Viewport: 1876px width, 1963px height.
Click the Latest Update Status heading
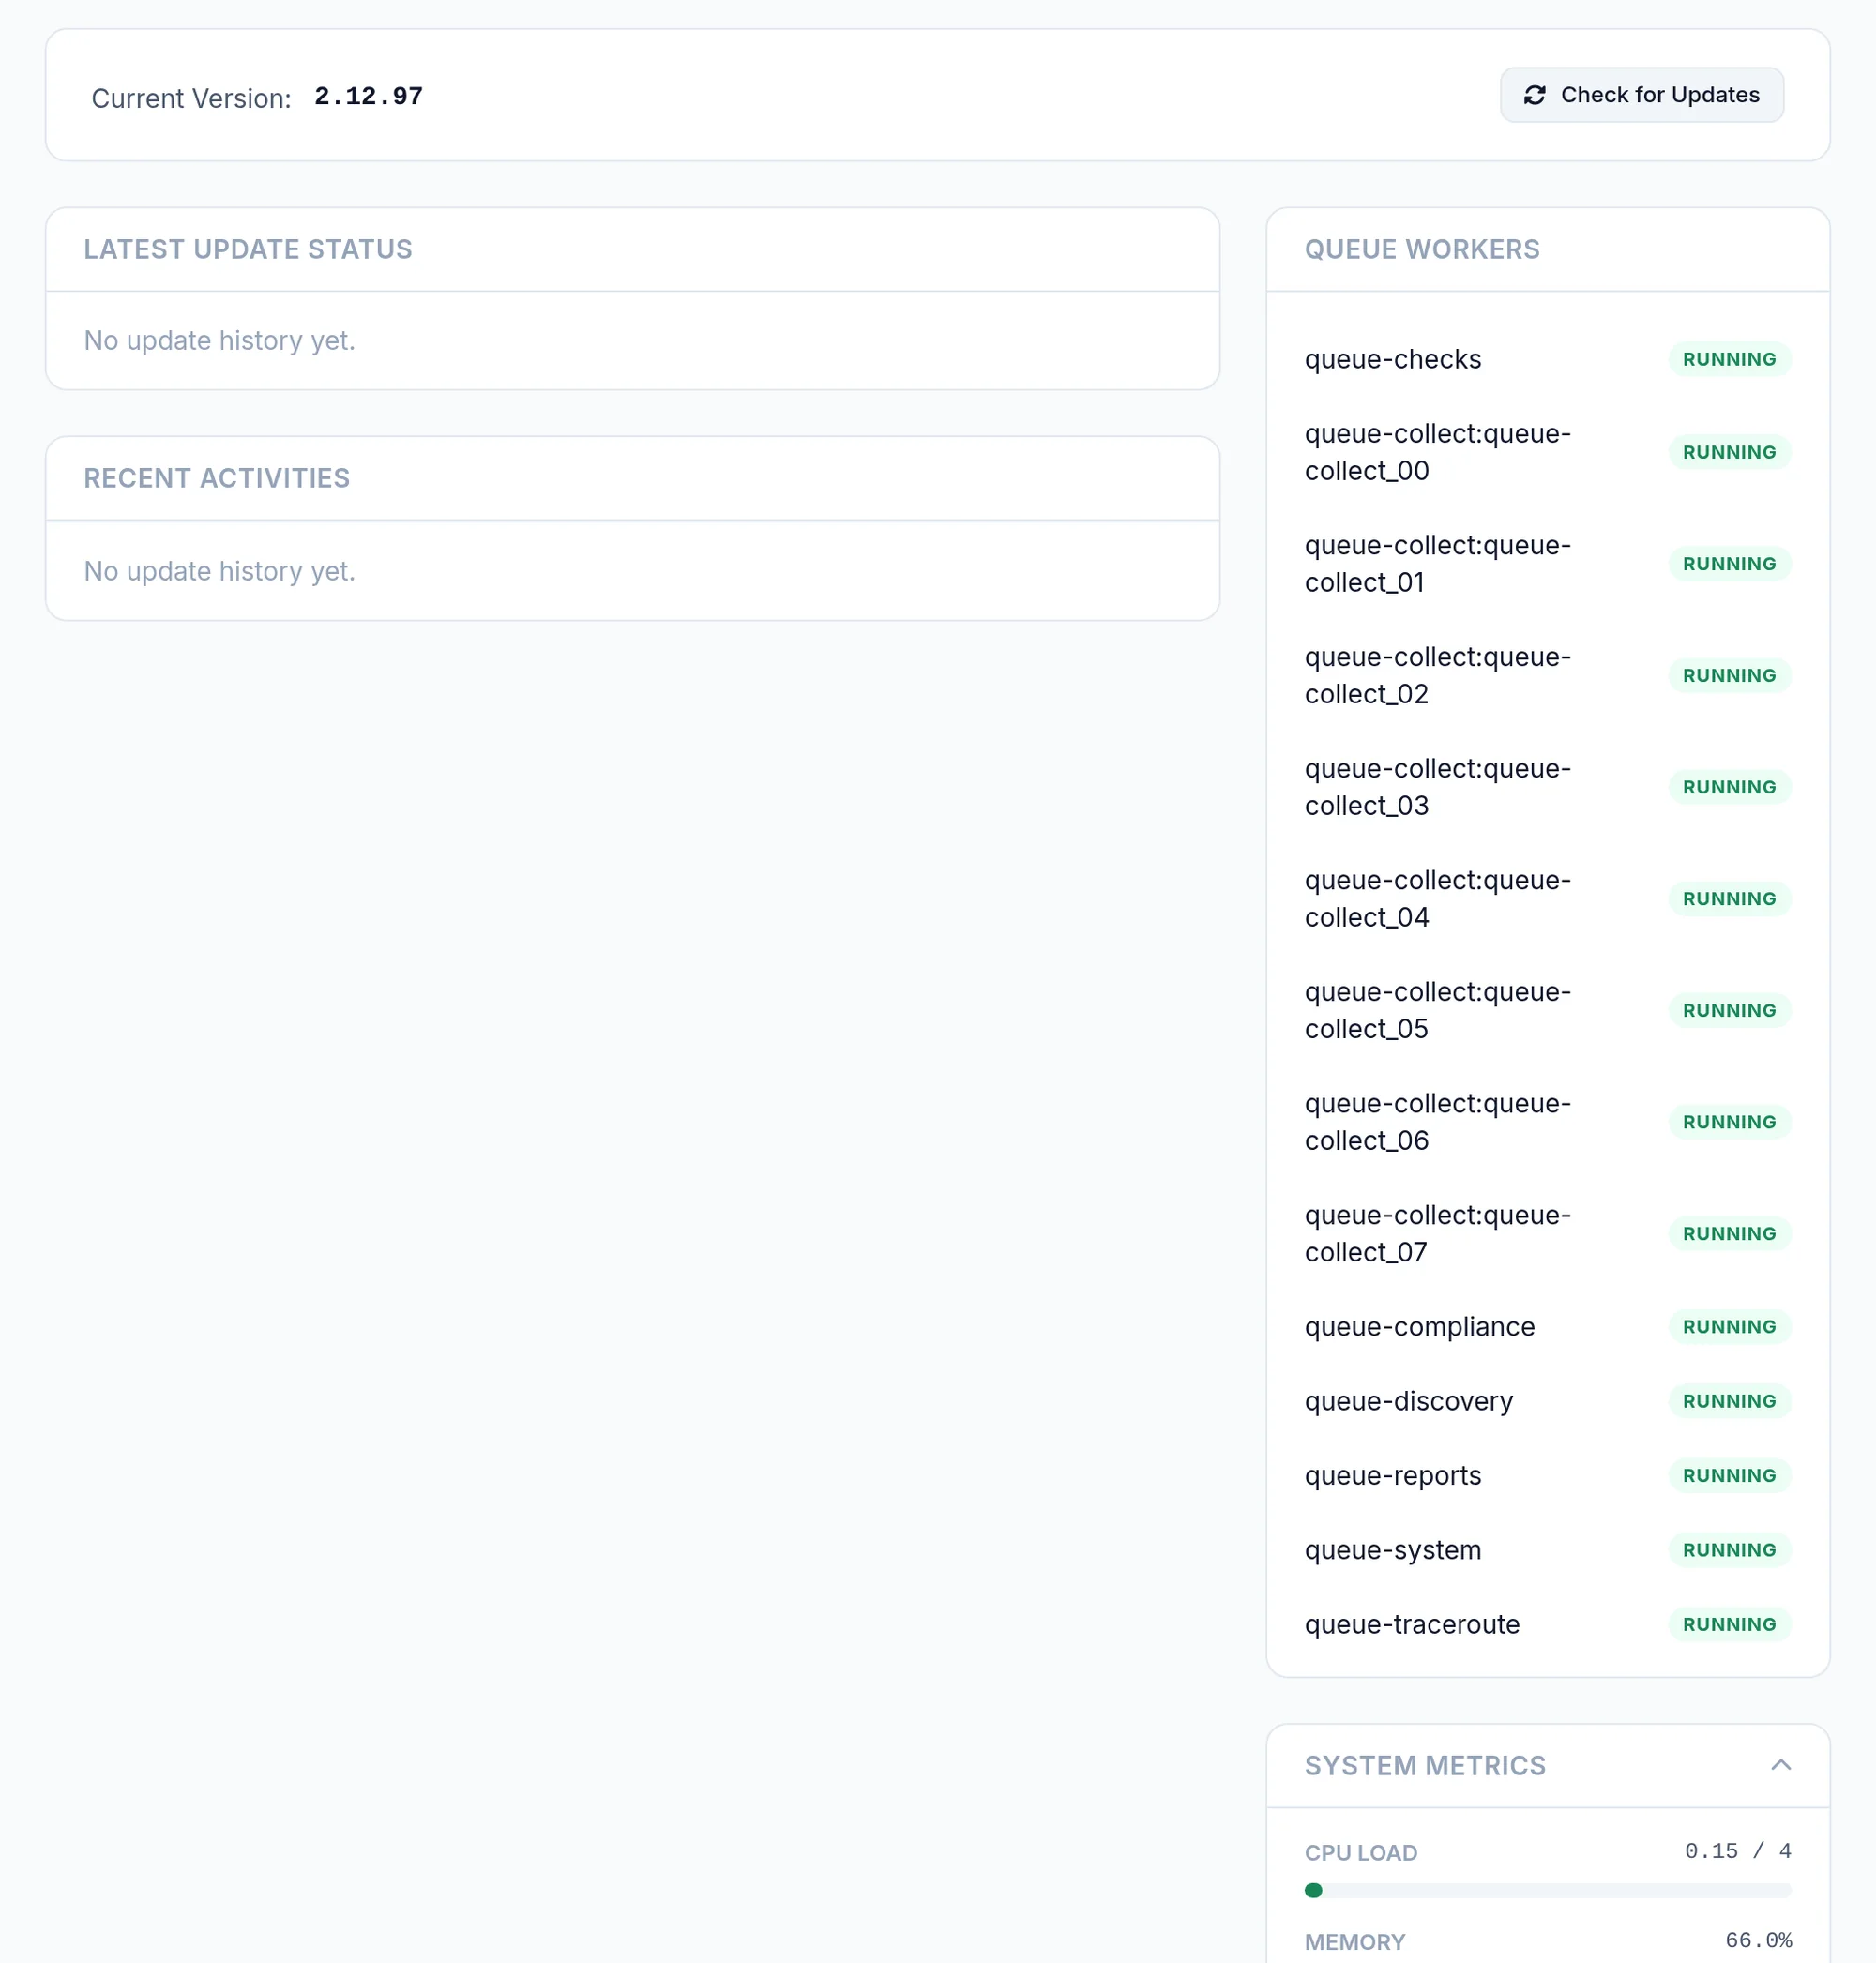click(248, 249)
